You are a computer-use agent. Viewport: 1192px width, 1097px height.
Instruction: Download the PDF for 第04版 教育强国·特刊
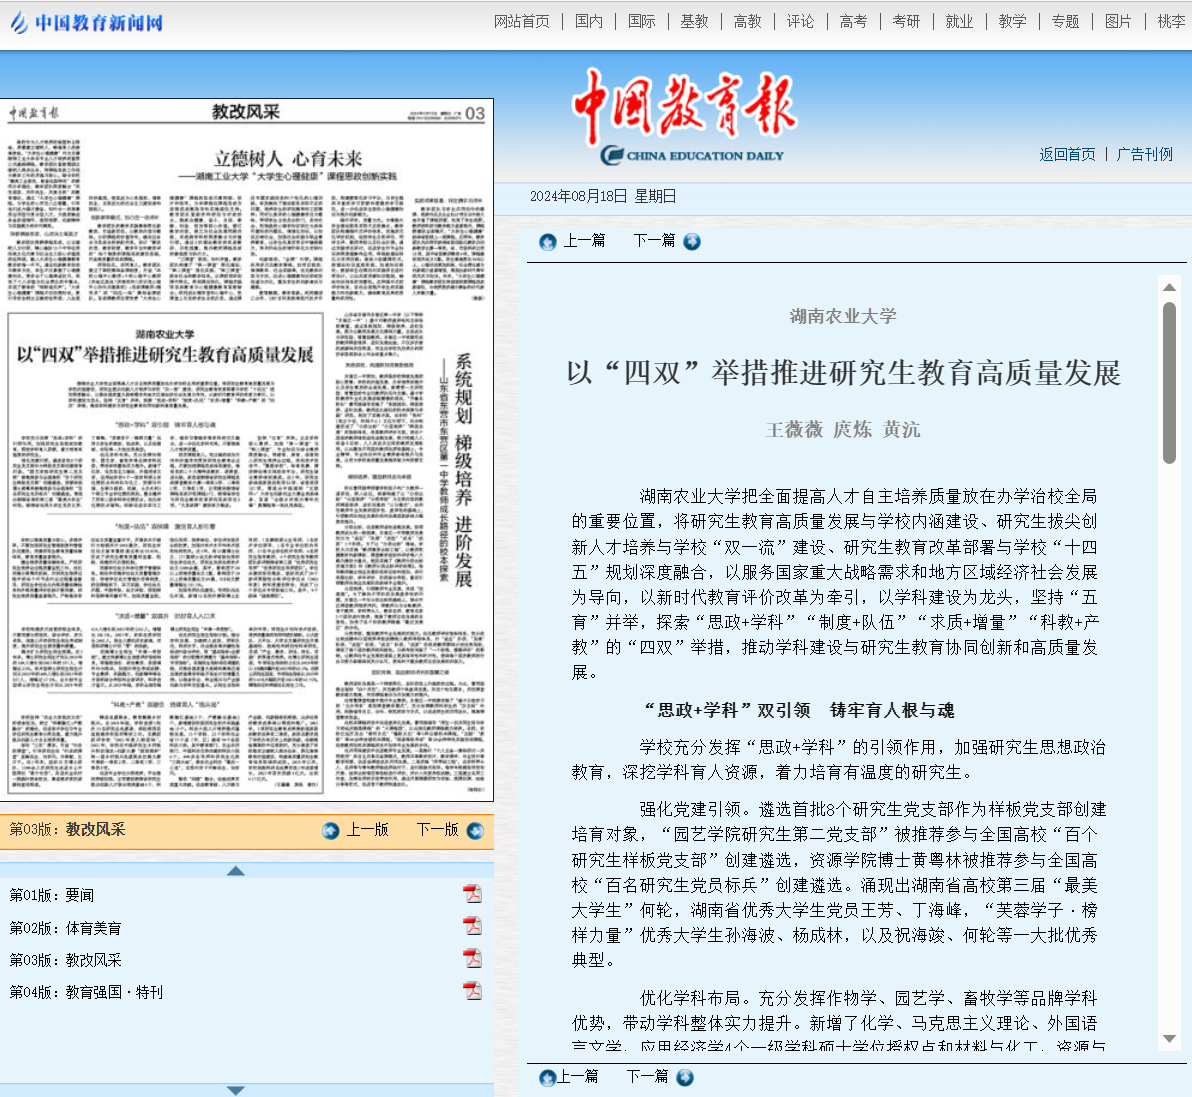pyautogui.click(x=473, y=991)
